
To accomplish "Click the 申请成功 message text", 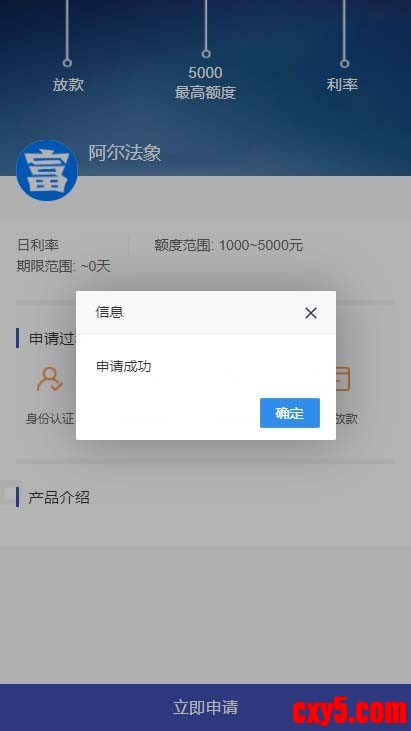I will point(123,366).
